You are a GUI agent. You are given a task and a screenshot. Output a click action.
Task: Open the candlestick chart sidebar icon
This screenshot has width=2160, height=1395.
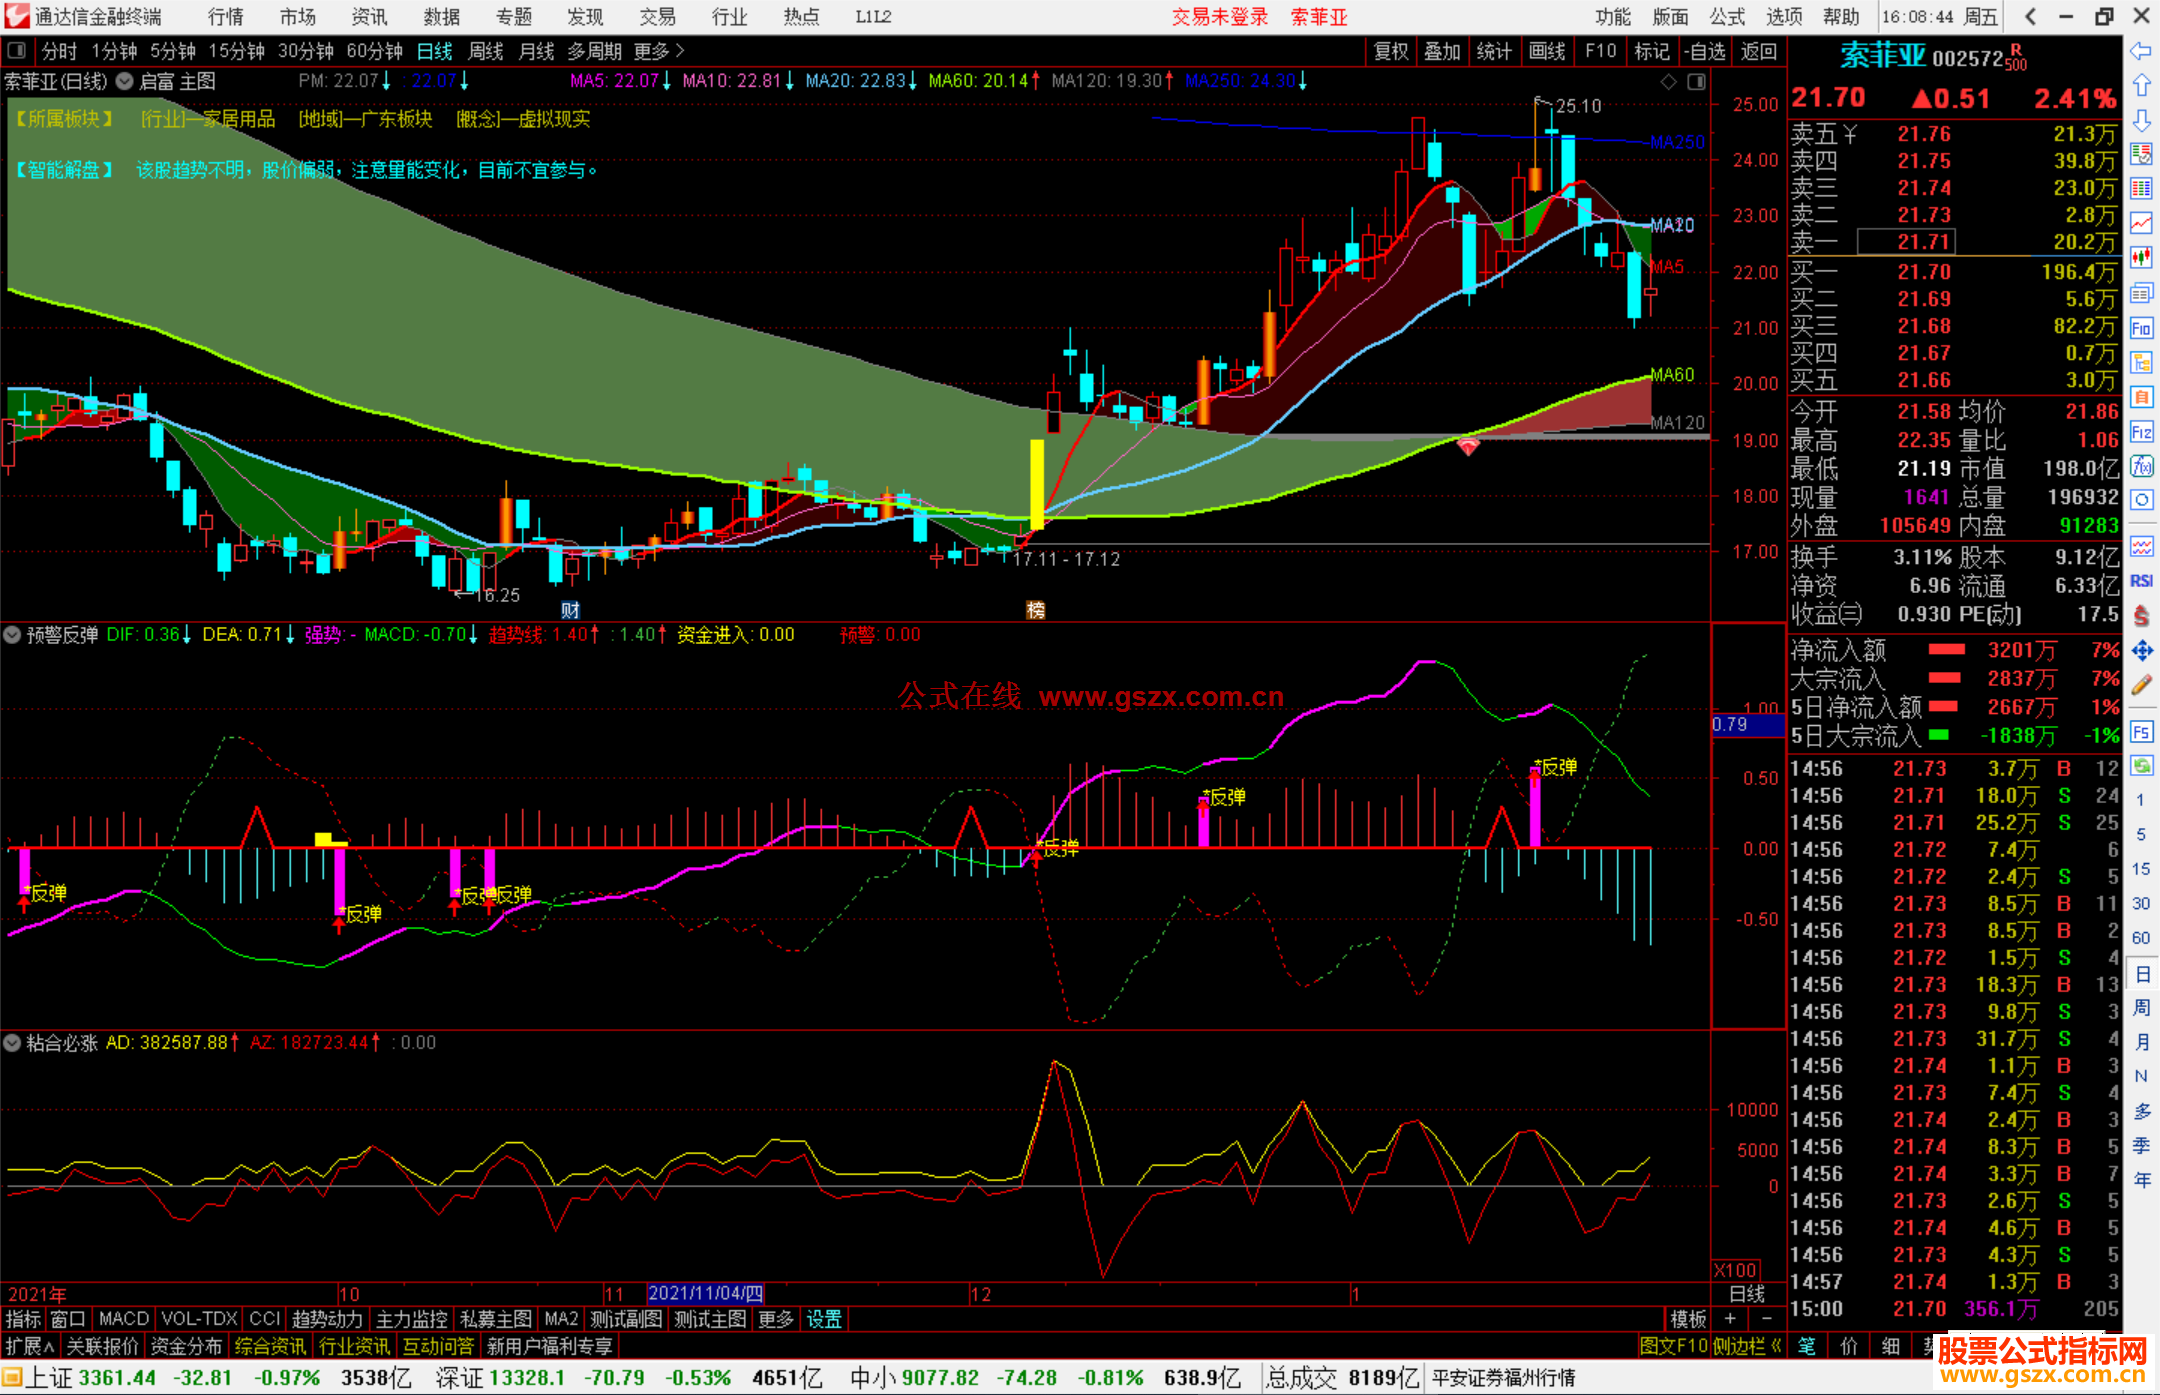coord(2141,258)
